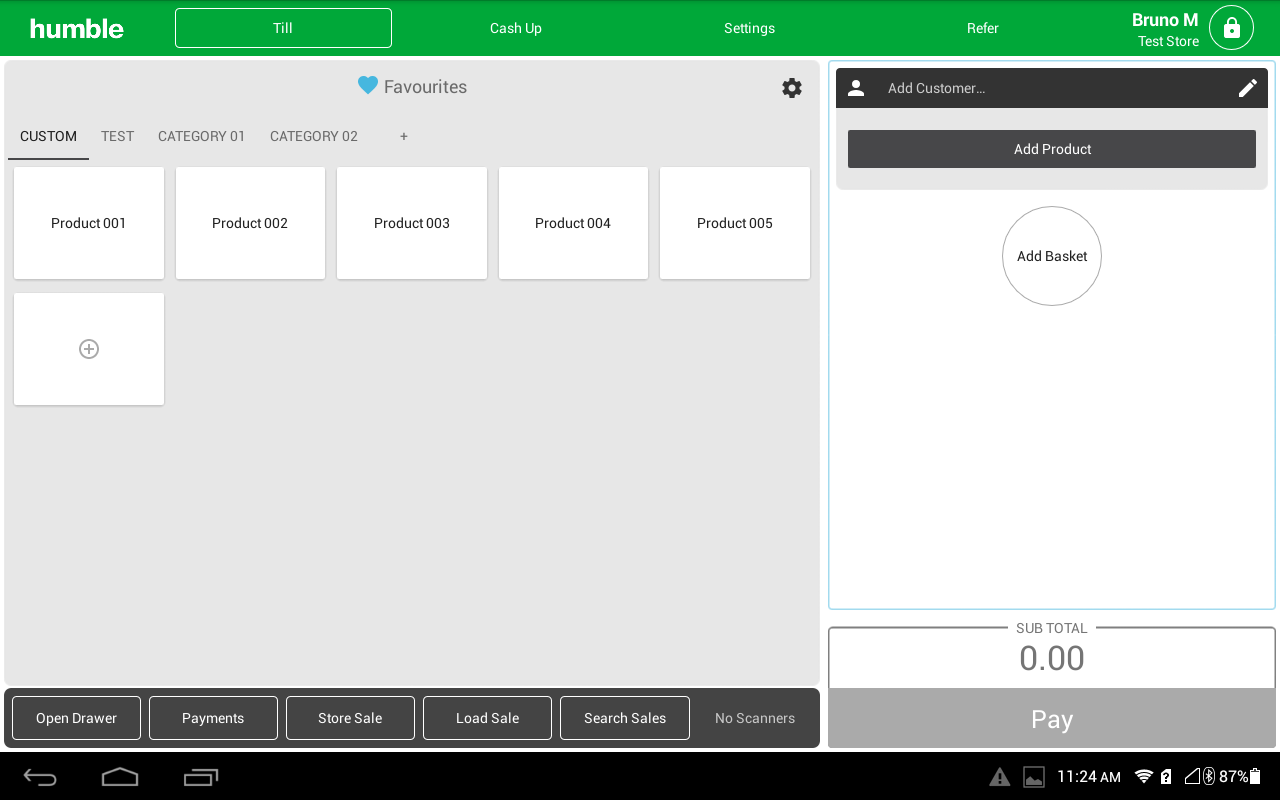
Task: Add a new favourites tab with the plus
Action: [404, 137]
